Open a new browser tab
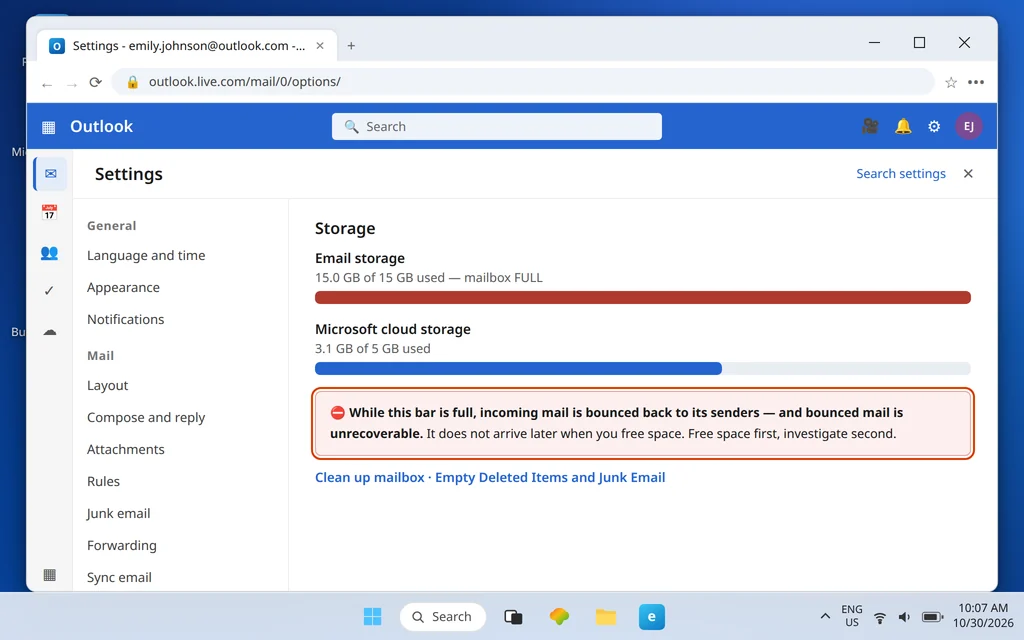The image size is (1024, 640). pos(351,46)
